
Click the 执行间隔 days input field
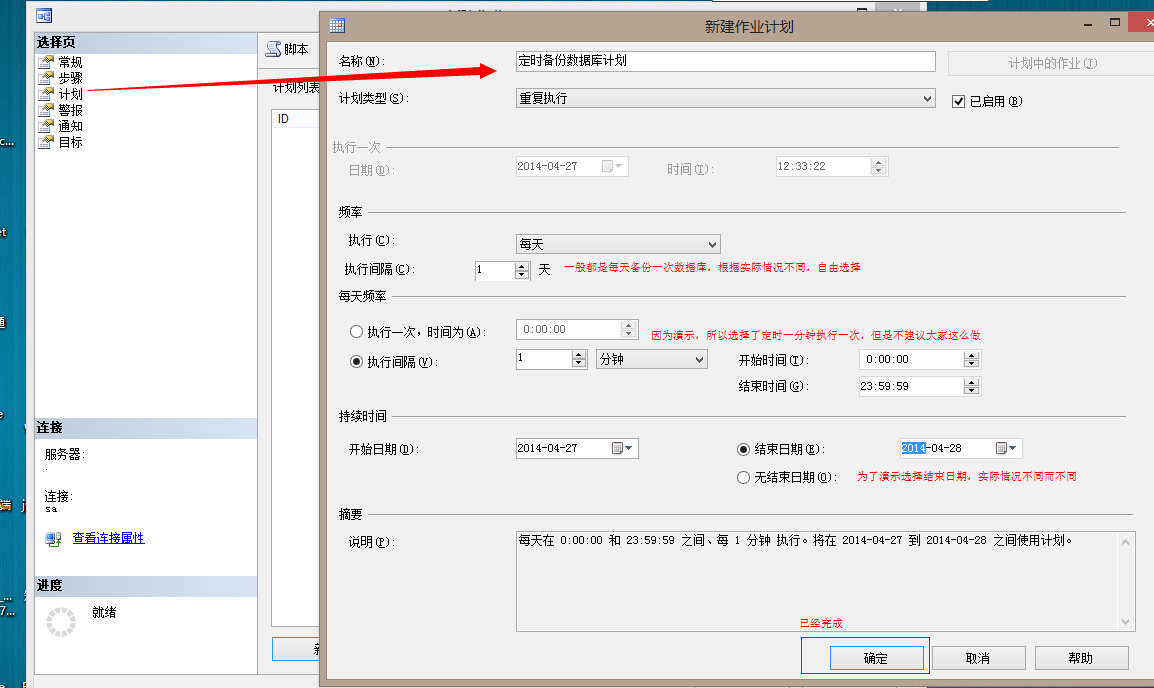coord(495,271)
